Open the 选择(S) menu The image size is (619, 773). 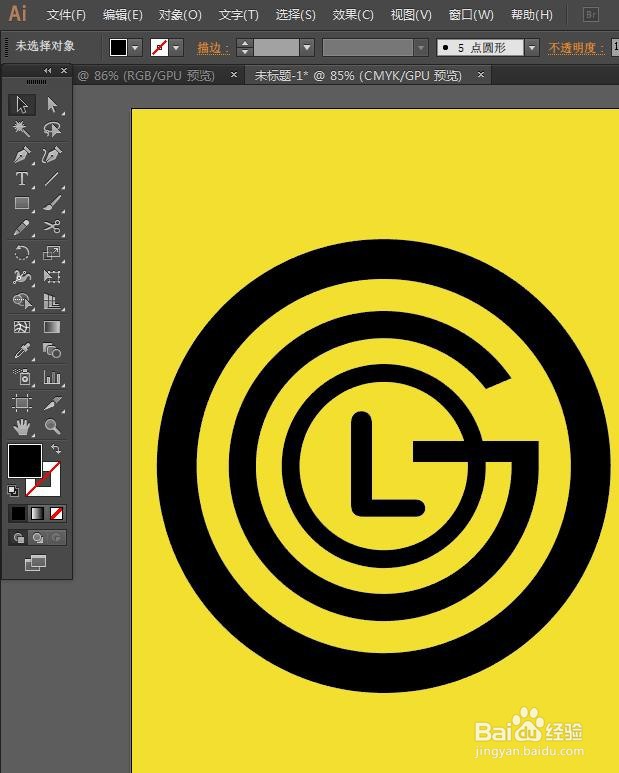(295, 15)
